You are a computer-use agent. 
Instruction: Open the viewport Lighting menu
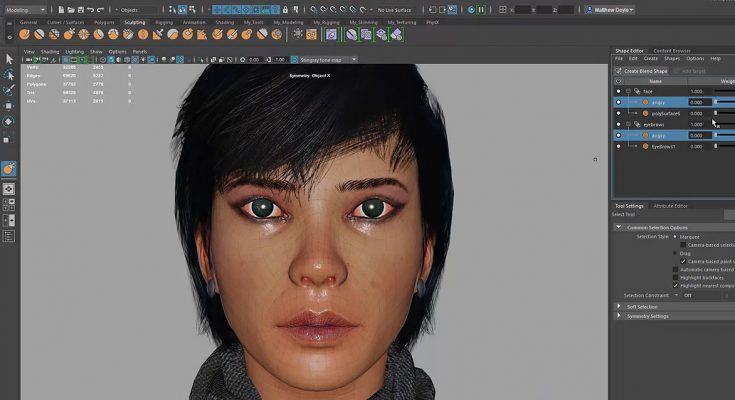pos(75,52)
